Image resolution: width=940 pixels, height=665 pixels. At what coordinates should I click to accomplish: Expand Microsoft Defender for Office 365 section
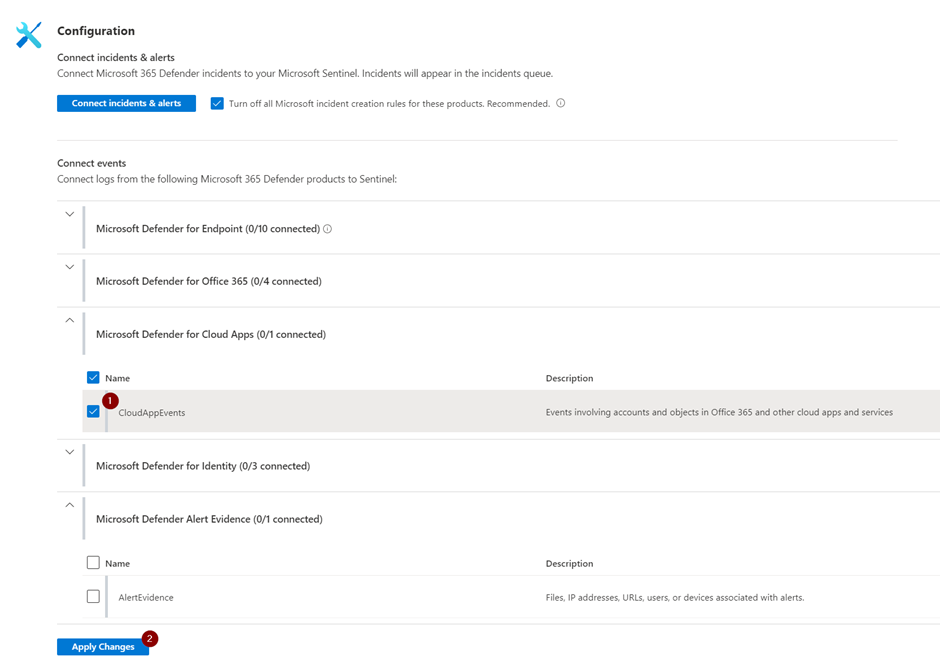pyautogui.click(x=70, y=267)
